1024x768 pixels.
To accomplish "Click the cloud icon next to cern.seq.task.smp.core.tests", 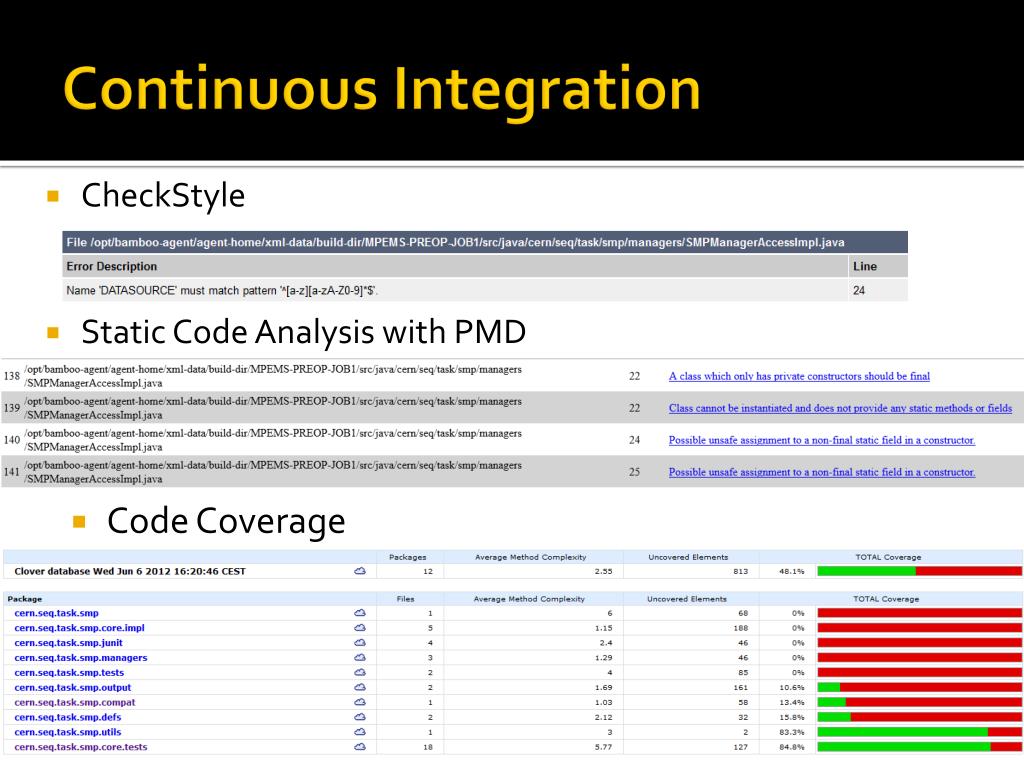I will point(360,747).
